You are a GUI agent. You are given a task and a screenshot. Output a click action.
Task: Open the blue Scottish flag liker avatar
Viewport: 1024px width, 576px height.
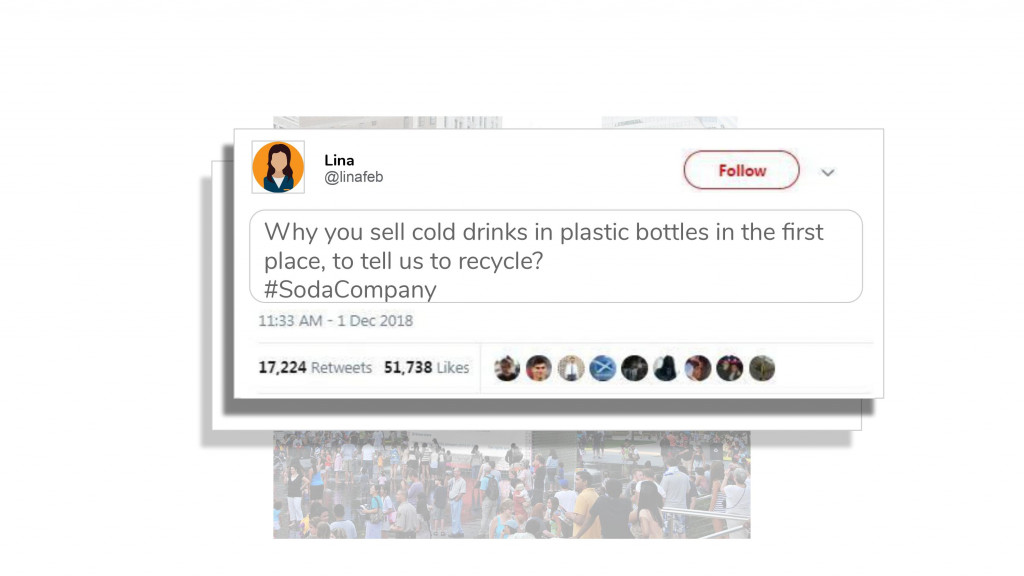[x=602, y=368]
